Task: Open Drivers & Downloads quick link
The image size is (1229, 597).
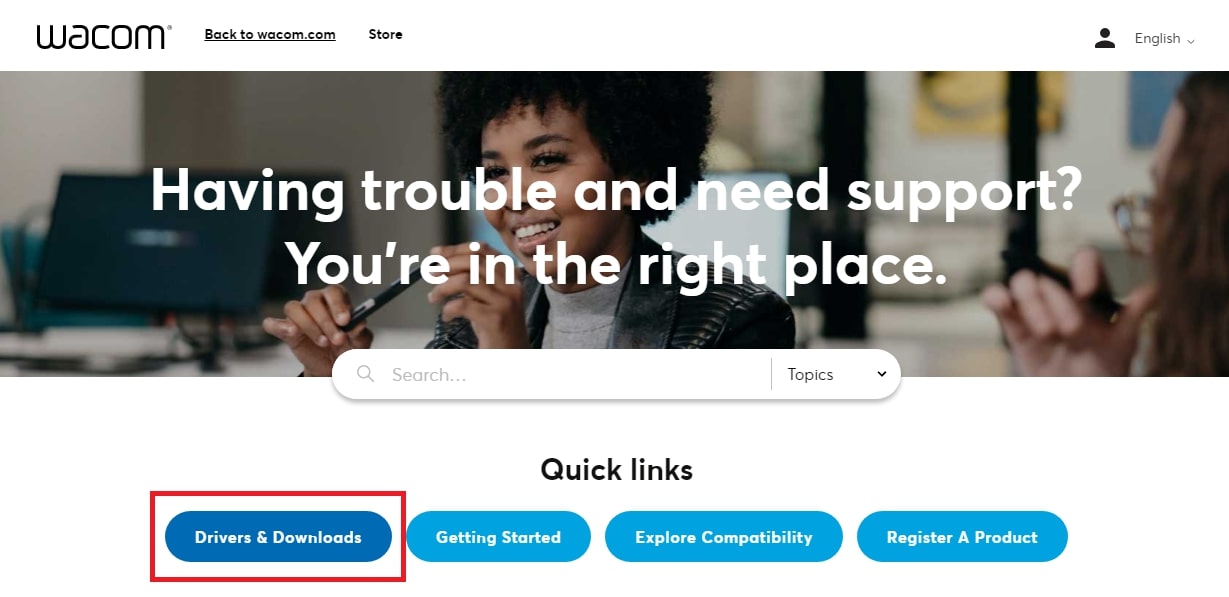Action: 278,537
